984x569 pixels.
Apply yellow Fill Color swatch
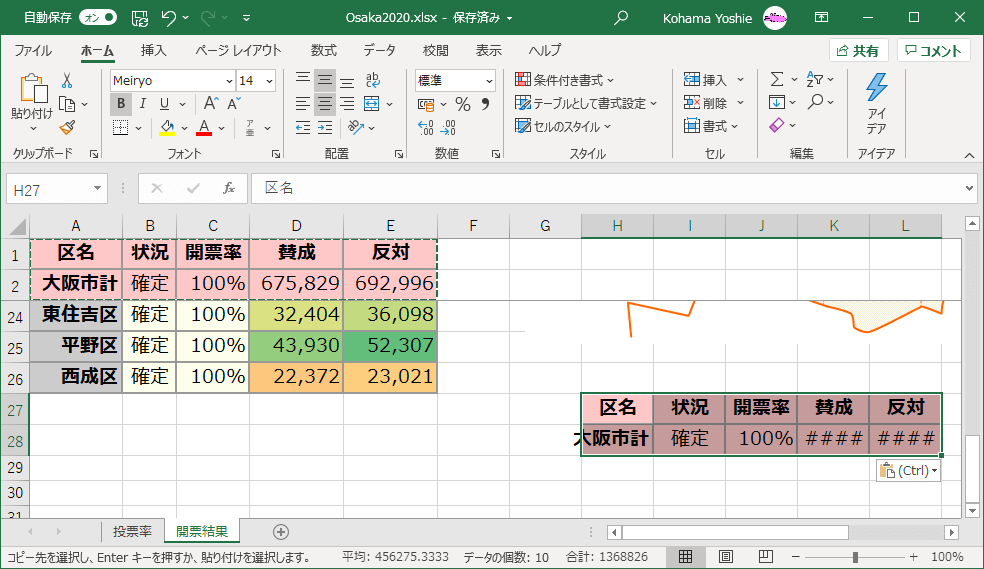[x=167, y=128]
